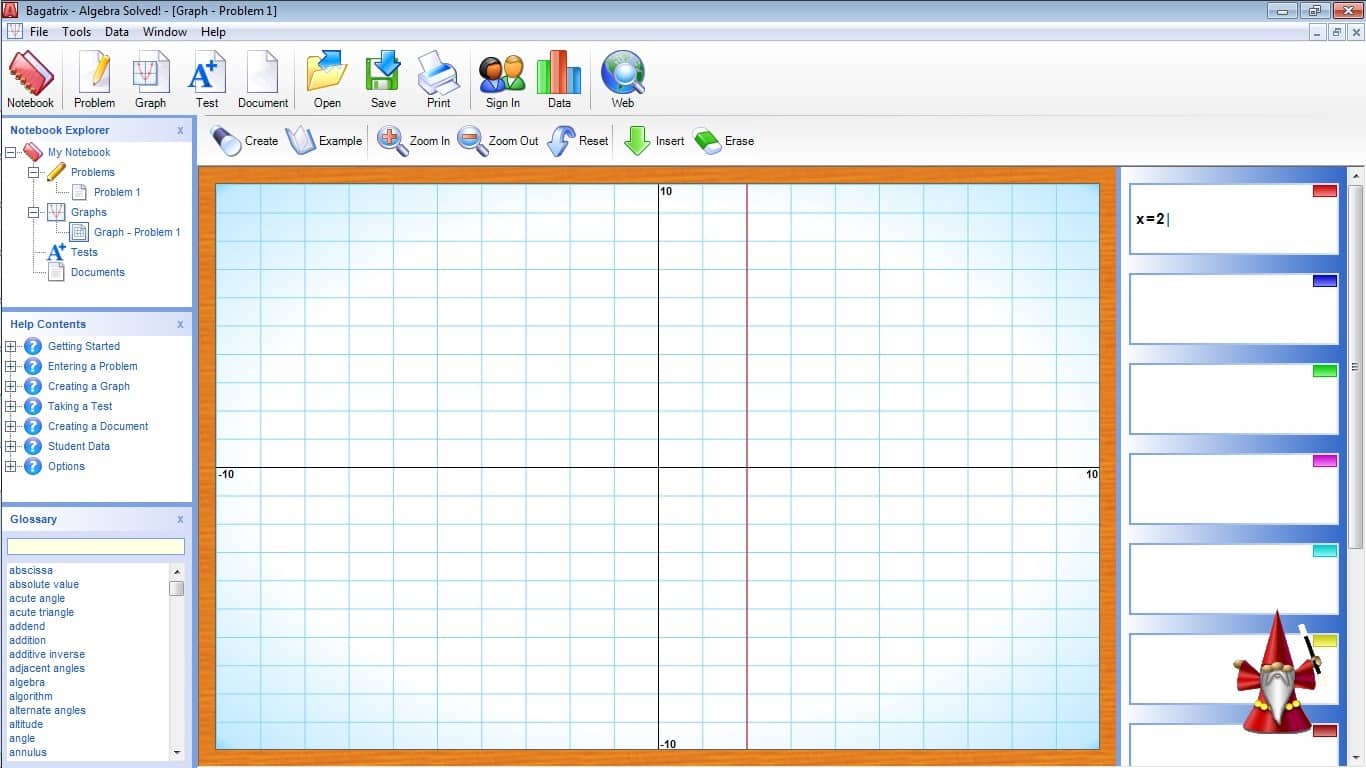Select Problem 1 in Notebook Explorer

[x=117, y=192]
